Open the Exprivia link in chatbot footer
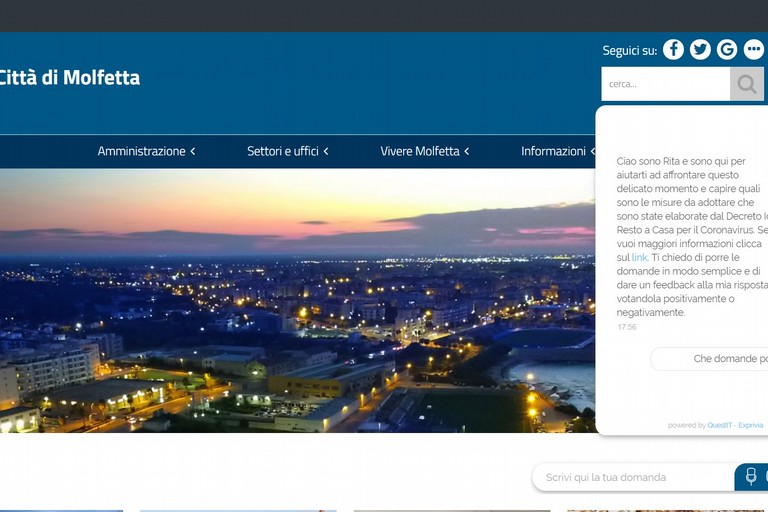Viewport: 768px width, 512px height. 751,425
